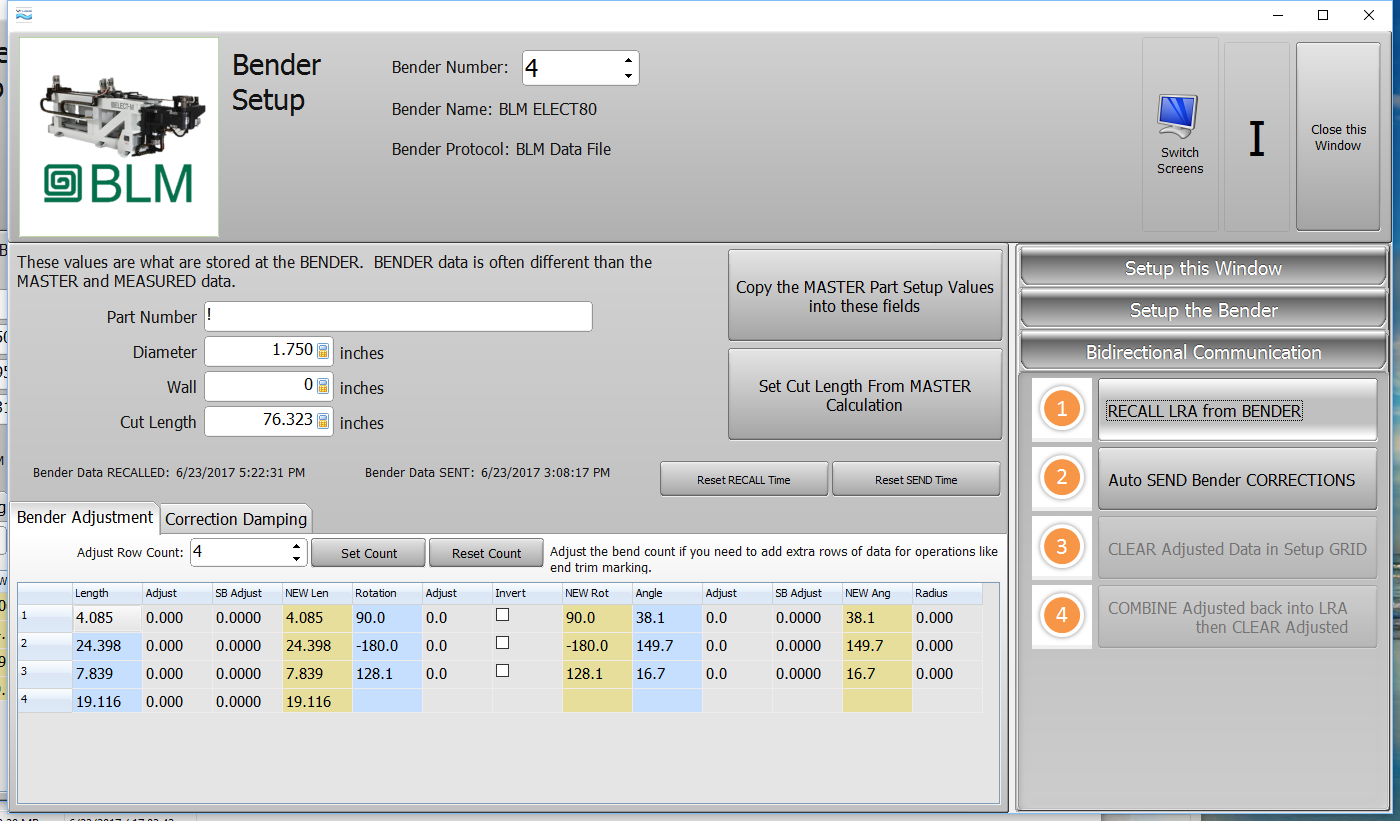The width and height of the screenshot is (1400, 821).
Task: Switch to the Correction Damping tab
Action: tap(236, 519)
